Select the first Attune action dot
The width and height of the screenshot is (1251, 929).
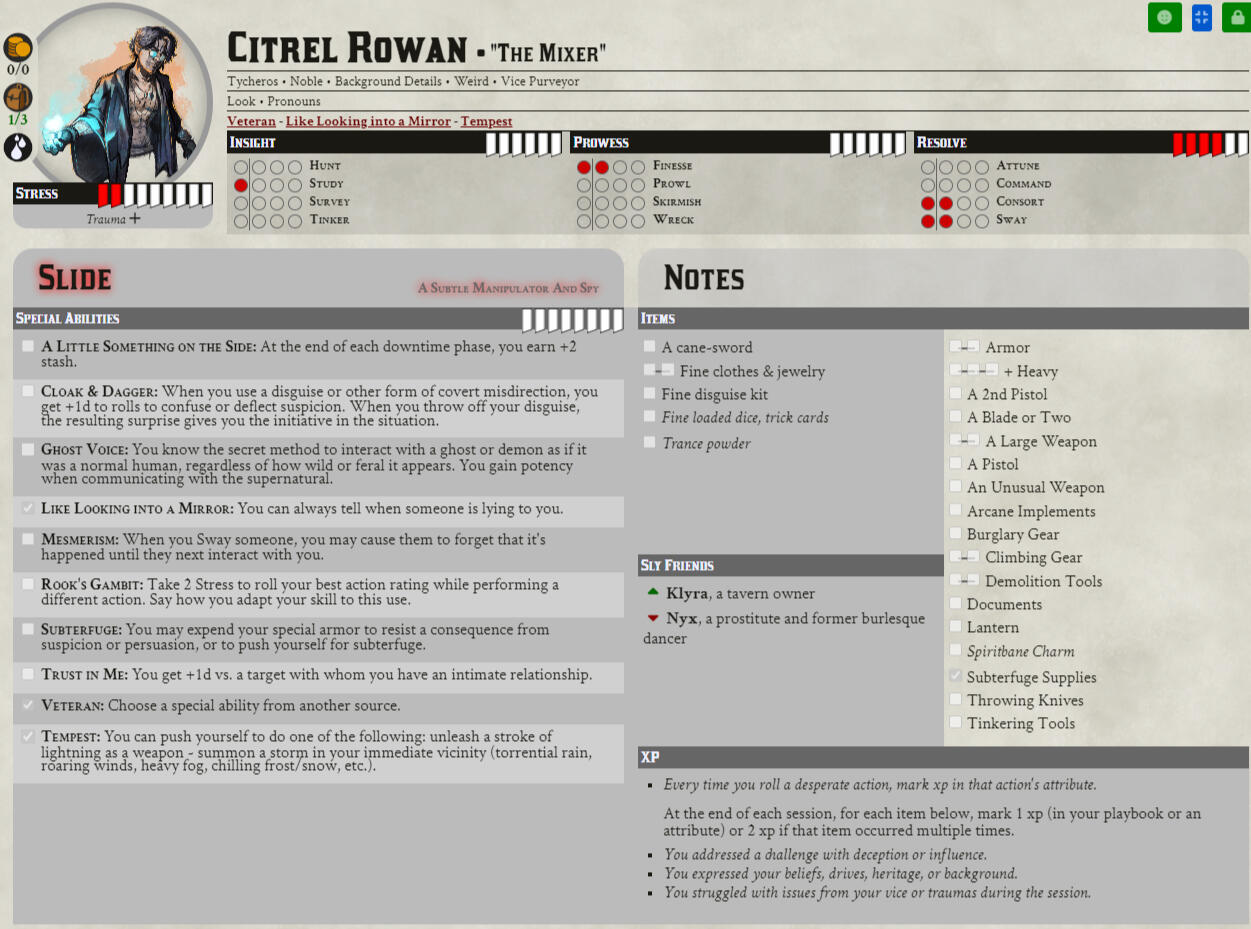tap(928, 167)
